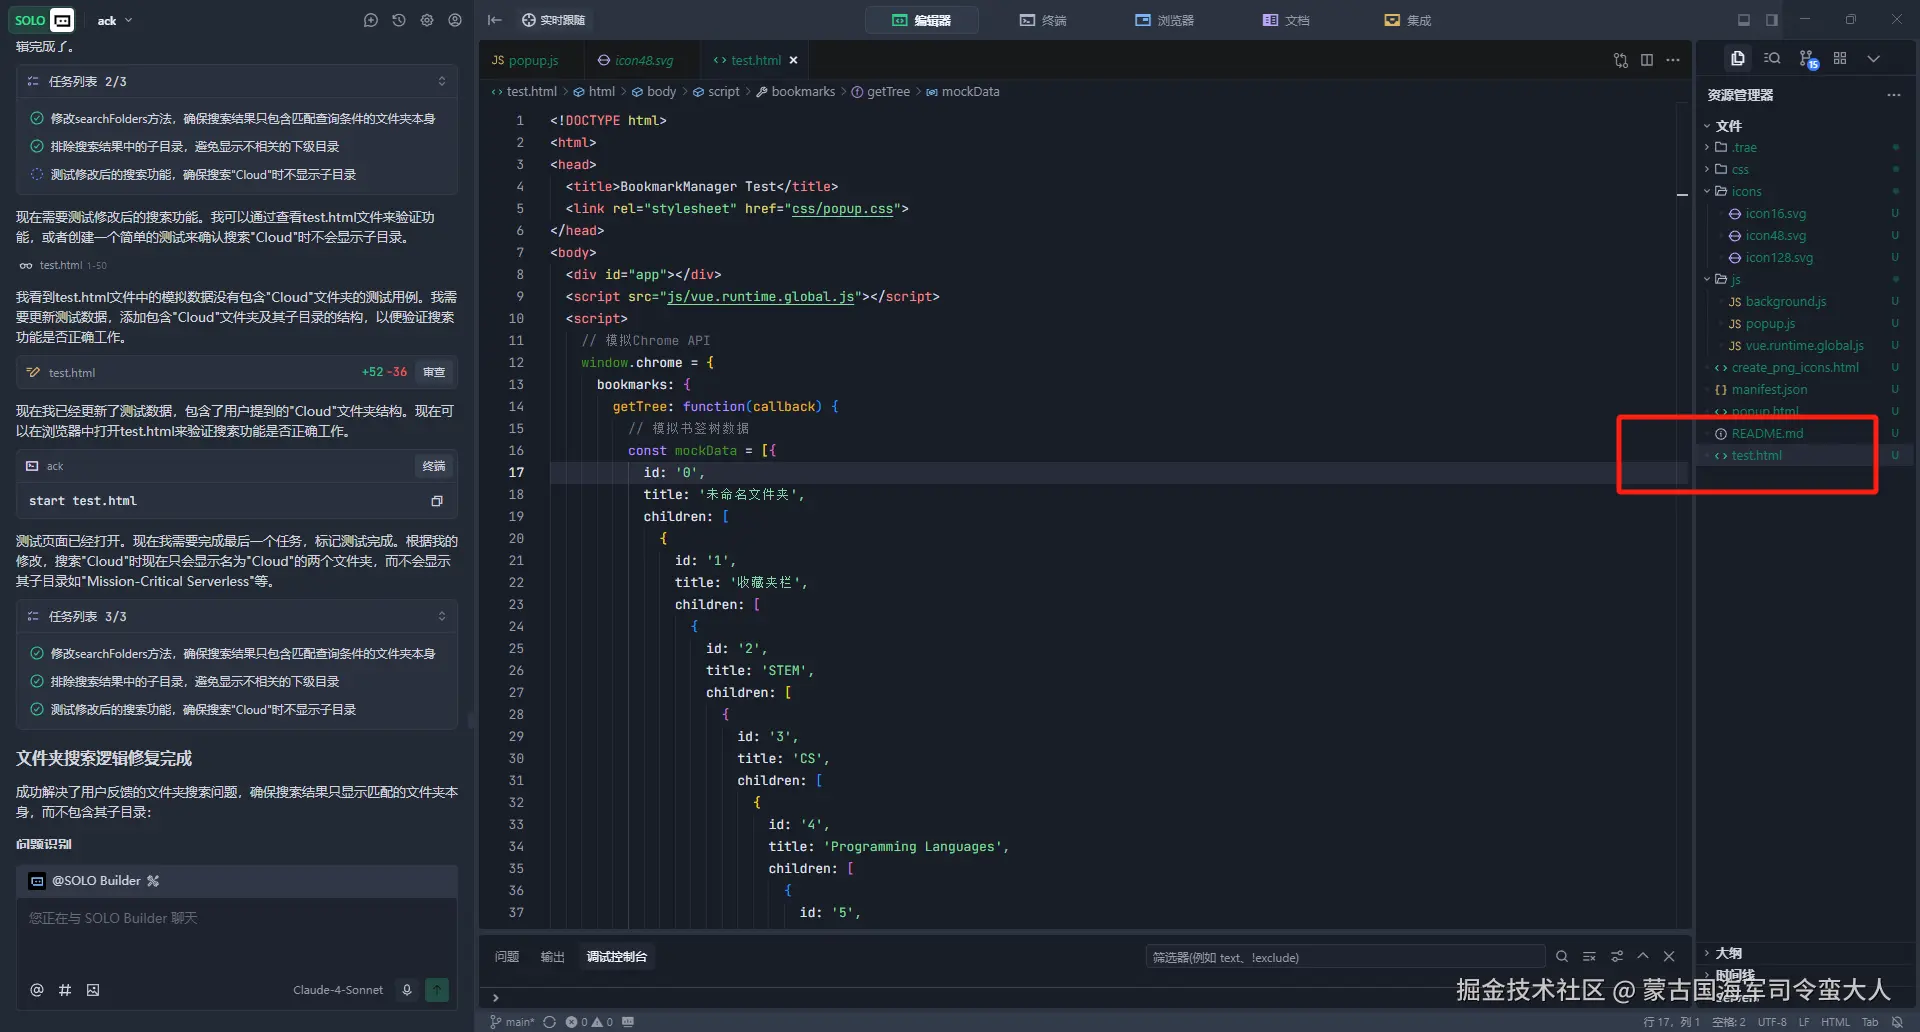Expand the css folder
Screen dimensions: 1920x1032
[x=1740, y=169]
